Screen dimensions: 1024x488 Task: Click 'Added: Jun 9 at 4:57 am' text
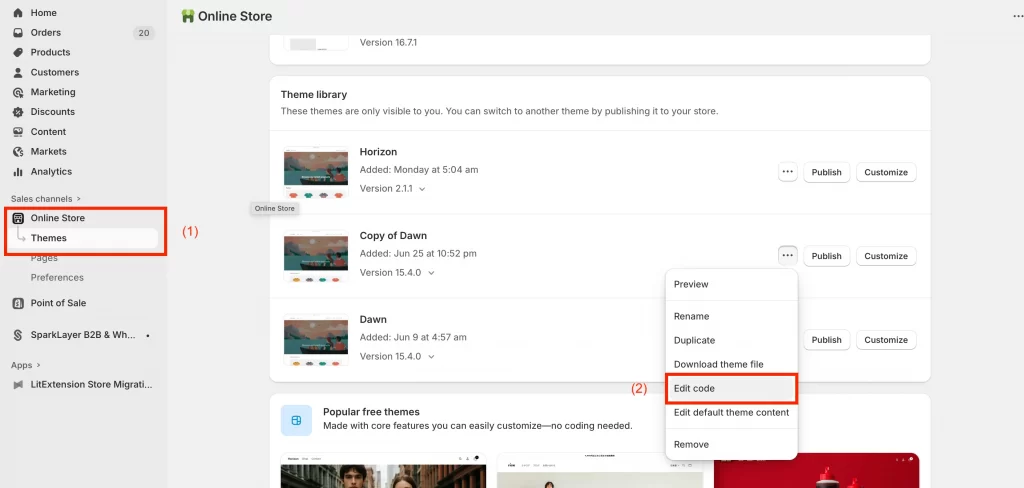pyautogui.click(x=413, y=338)
